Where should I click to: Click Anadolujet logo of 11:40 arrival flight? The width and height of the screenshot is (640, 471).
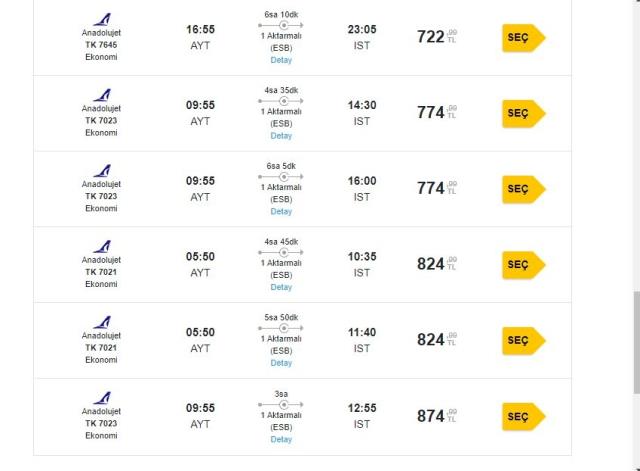pyautogui.click(x=102, y=322)
